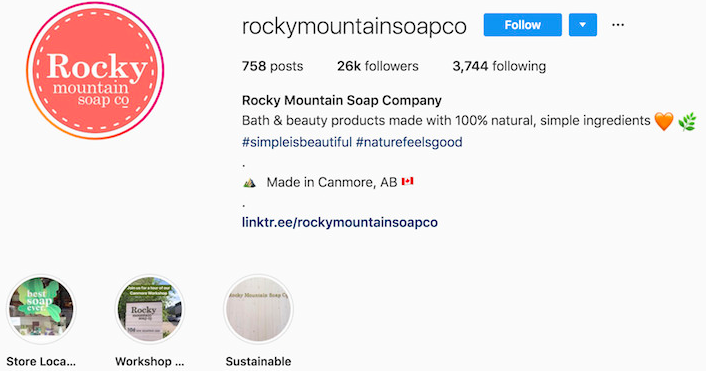Screen dimensions: 706x371
Task: Click the orange heart emoji in bio
Action: 664,121
